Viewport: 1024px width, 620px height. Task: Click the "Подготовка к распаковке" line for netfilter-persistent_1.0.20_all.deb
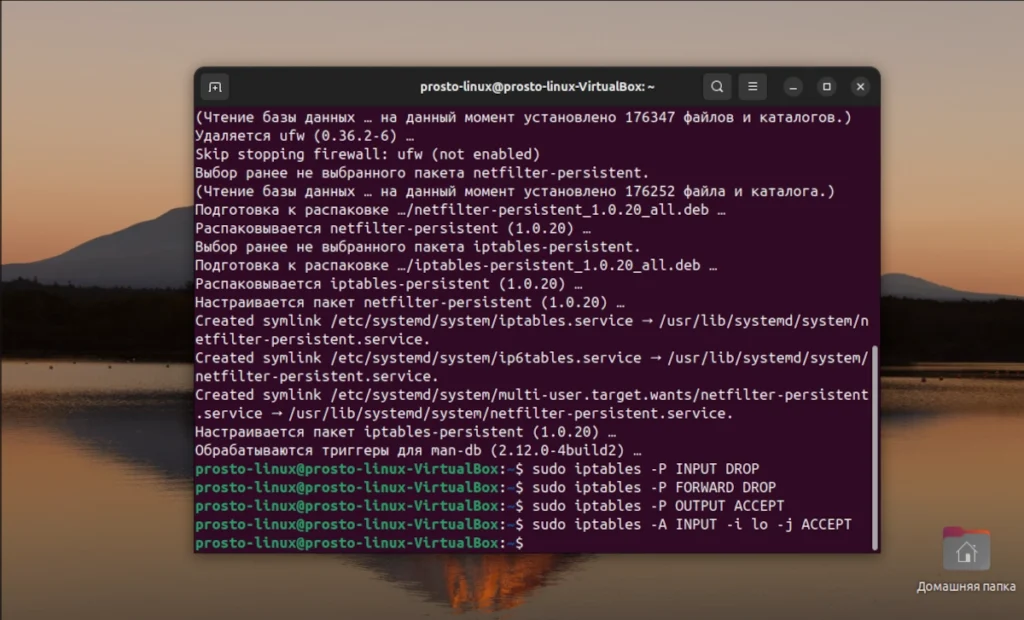click(x=460, y=210)
